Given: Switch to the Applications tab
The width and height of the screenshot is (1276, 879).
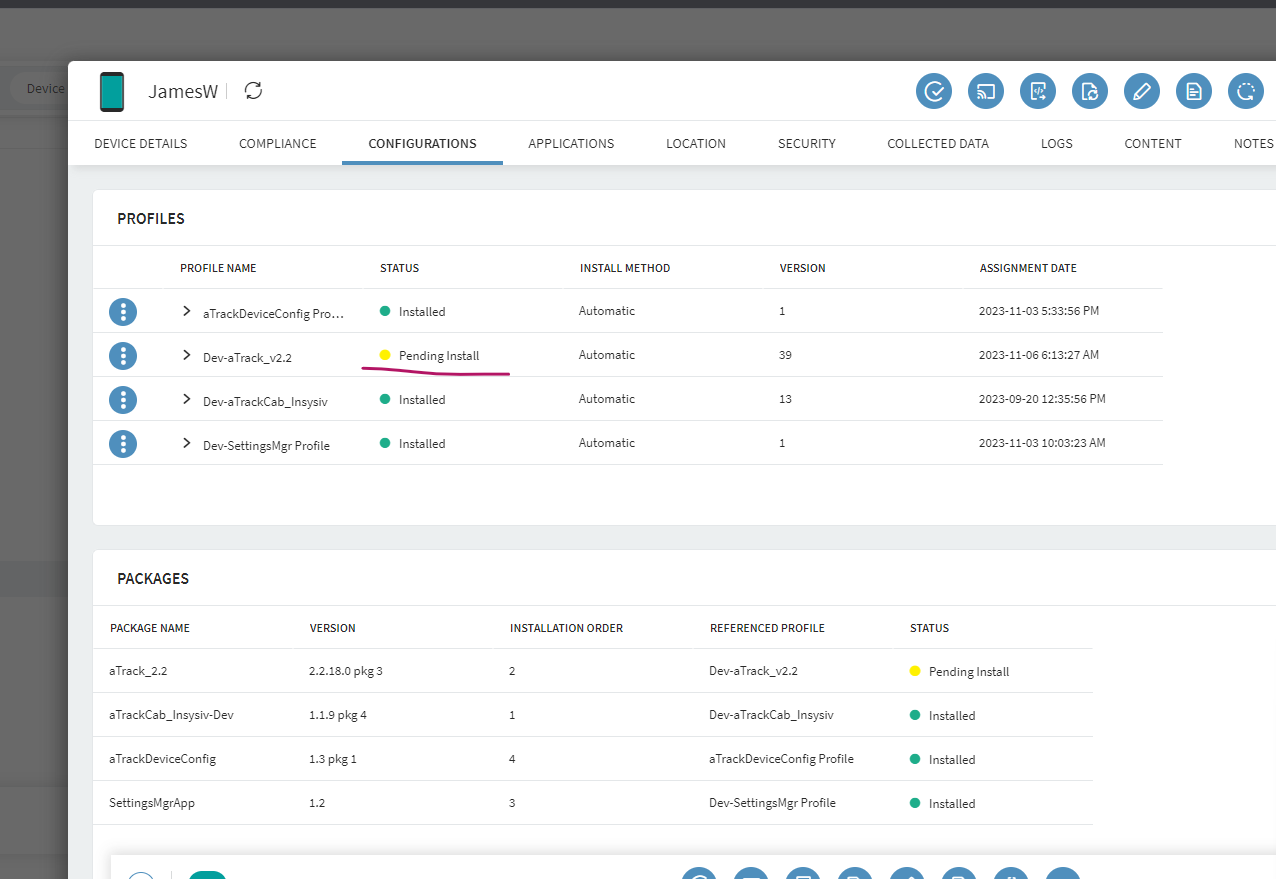Looking at the screenshot, I should coord(571,143).
